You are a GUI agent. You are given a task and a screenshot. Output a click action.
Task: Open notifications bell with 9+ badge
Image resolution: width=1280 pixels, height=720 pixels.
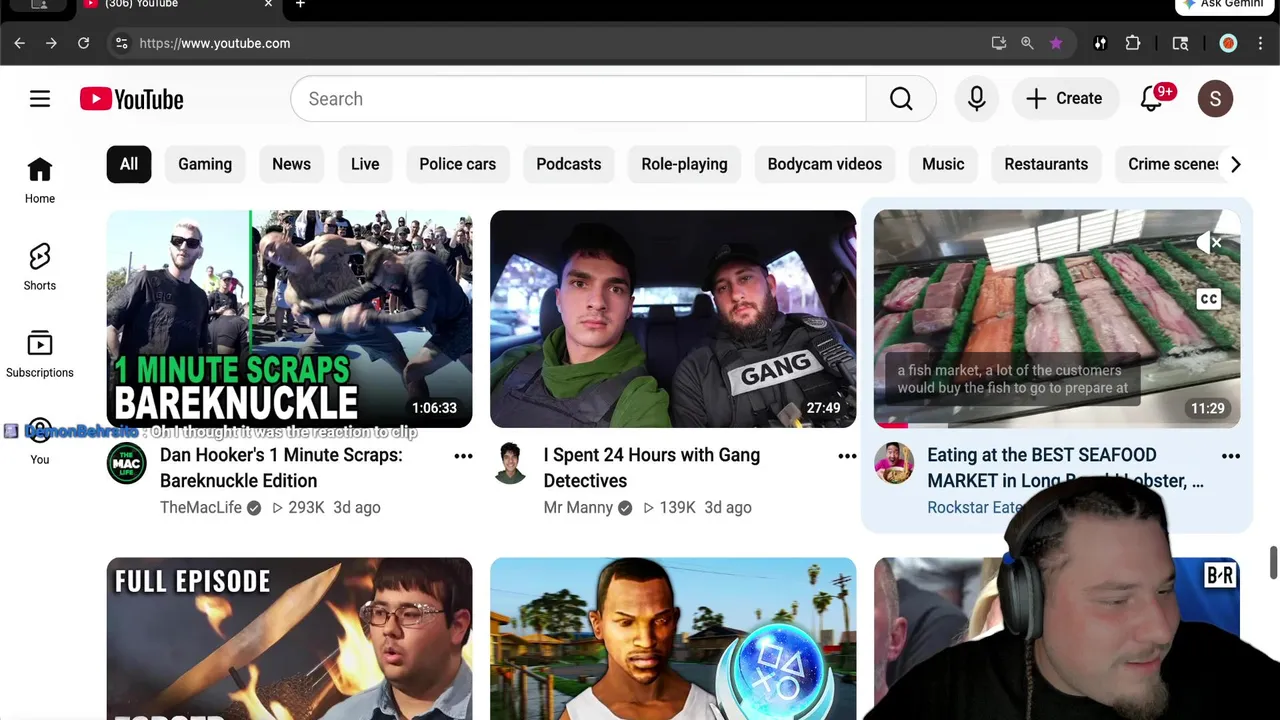(1153, 98)
